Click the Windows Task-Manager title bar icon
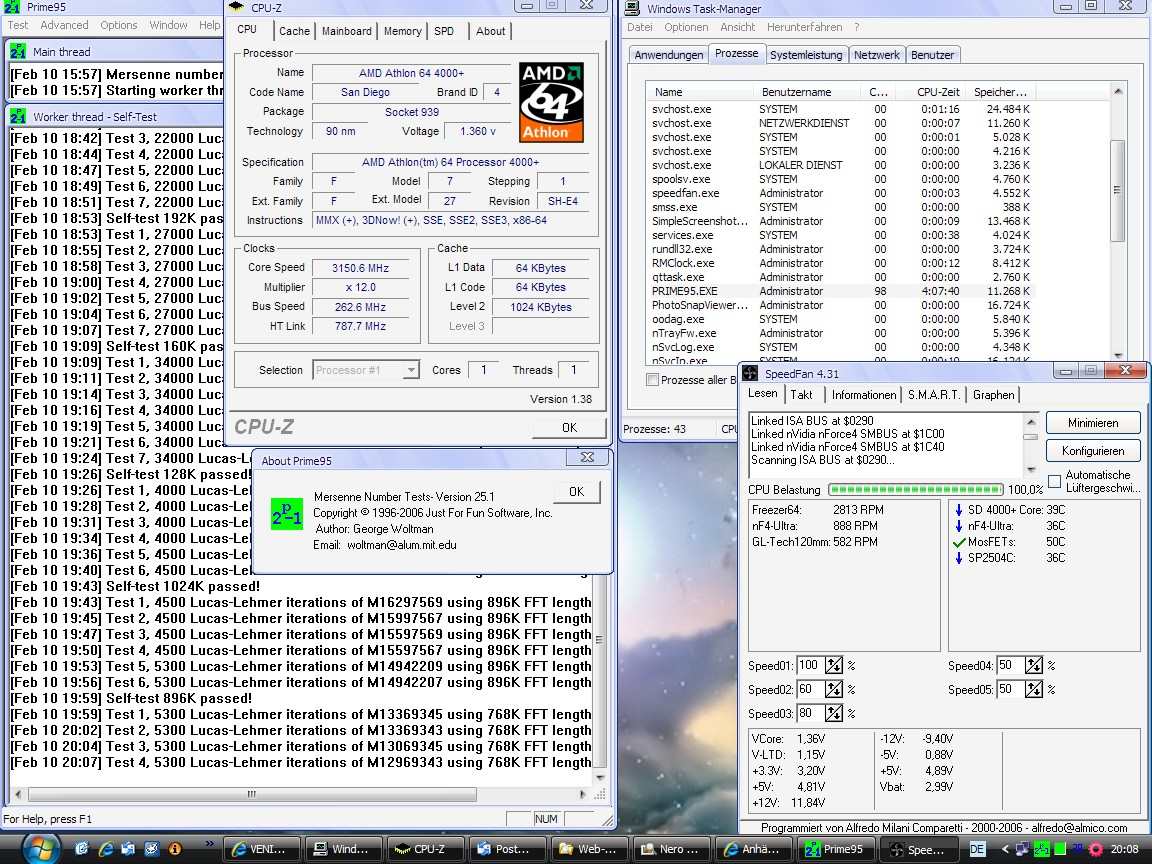Image resolution: width=1152 pixels, height=864 pixels. point(632,8)
